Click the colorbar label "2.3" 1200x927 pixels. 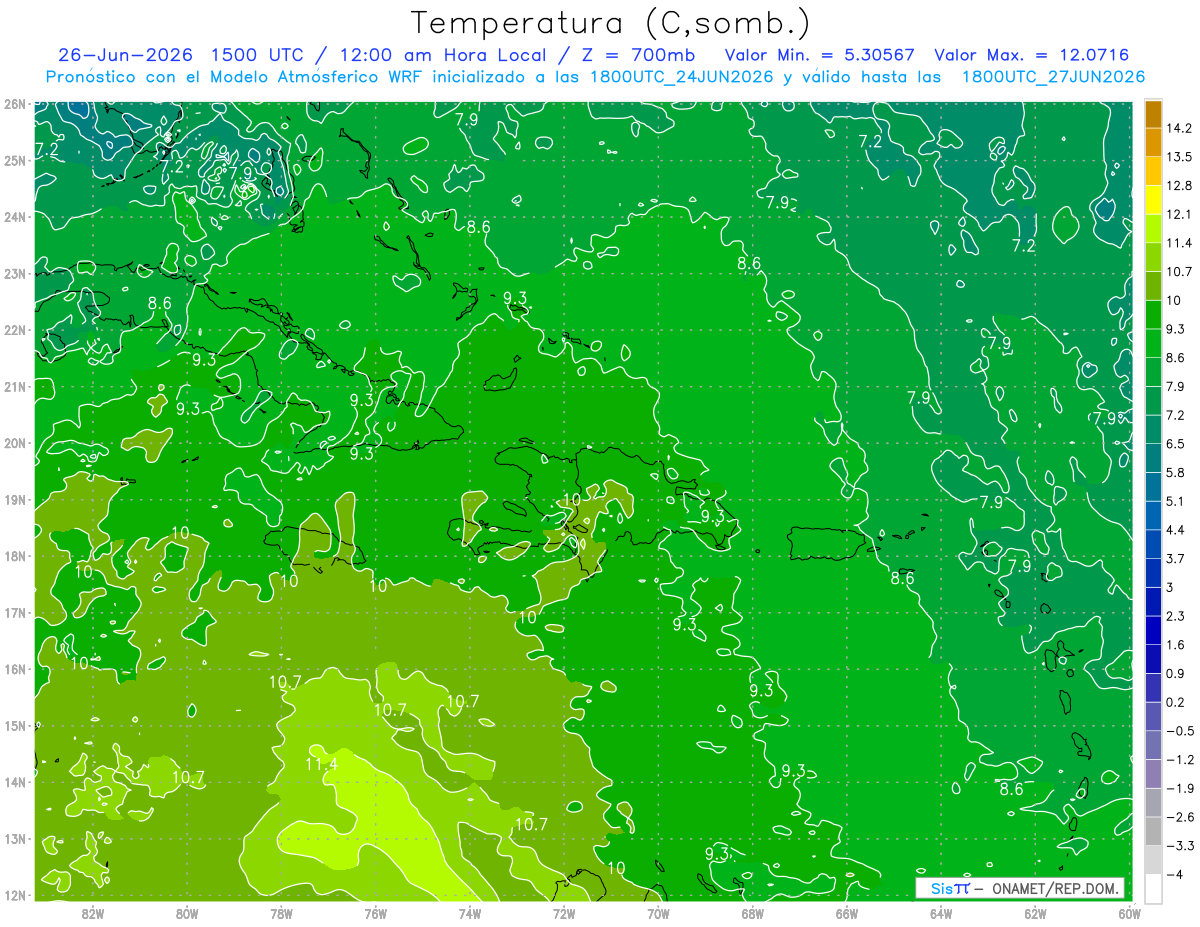[1176, 616]
